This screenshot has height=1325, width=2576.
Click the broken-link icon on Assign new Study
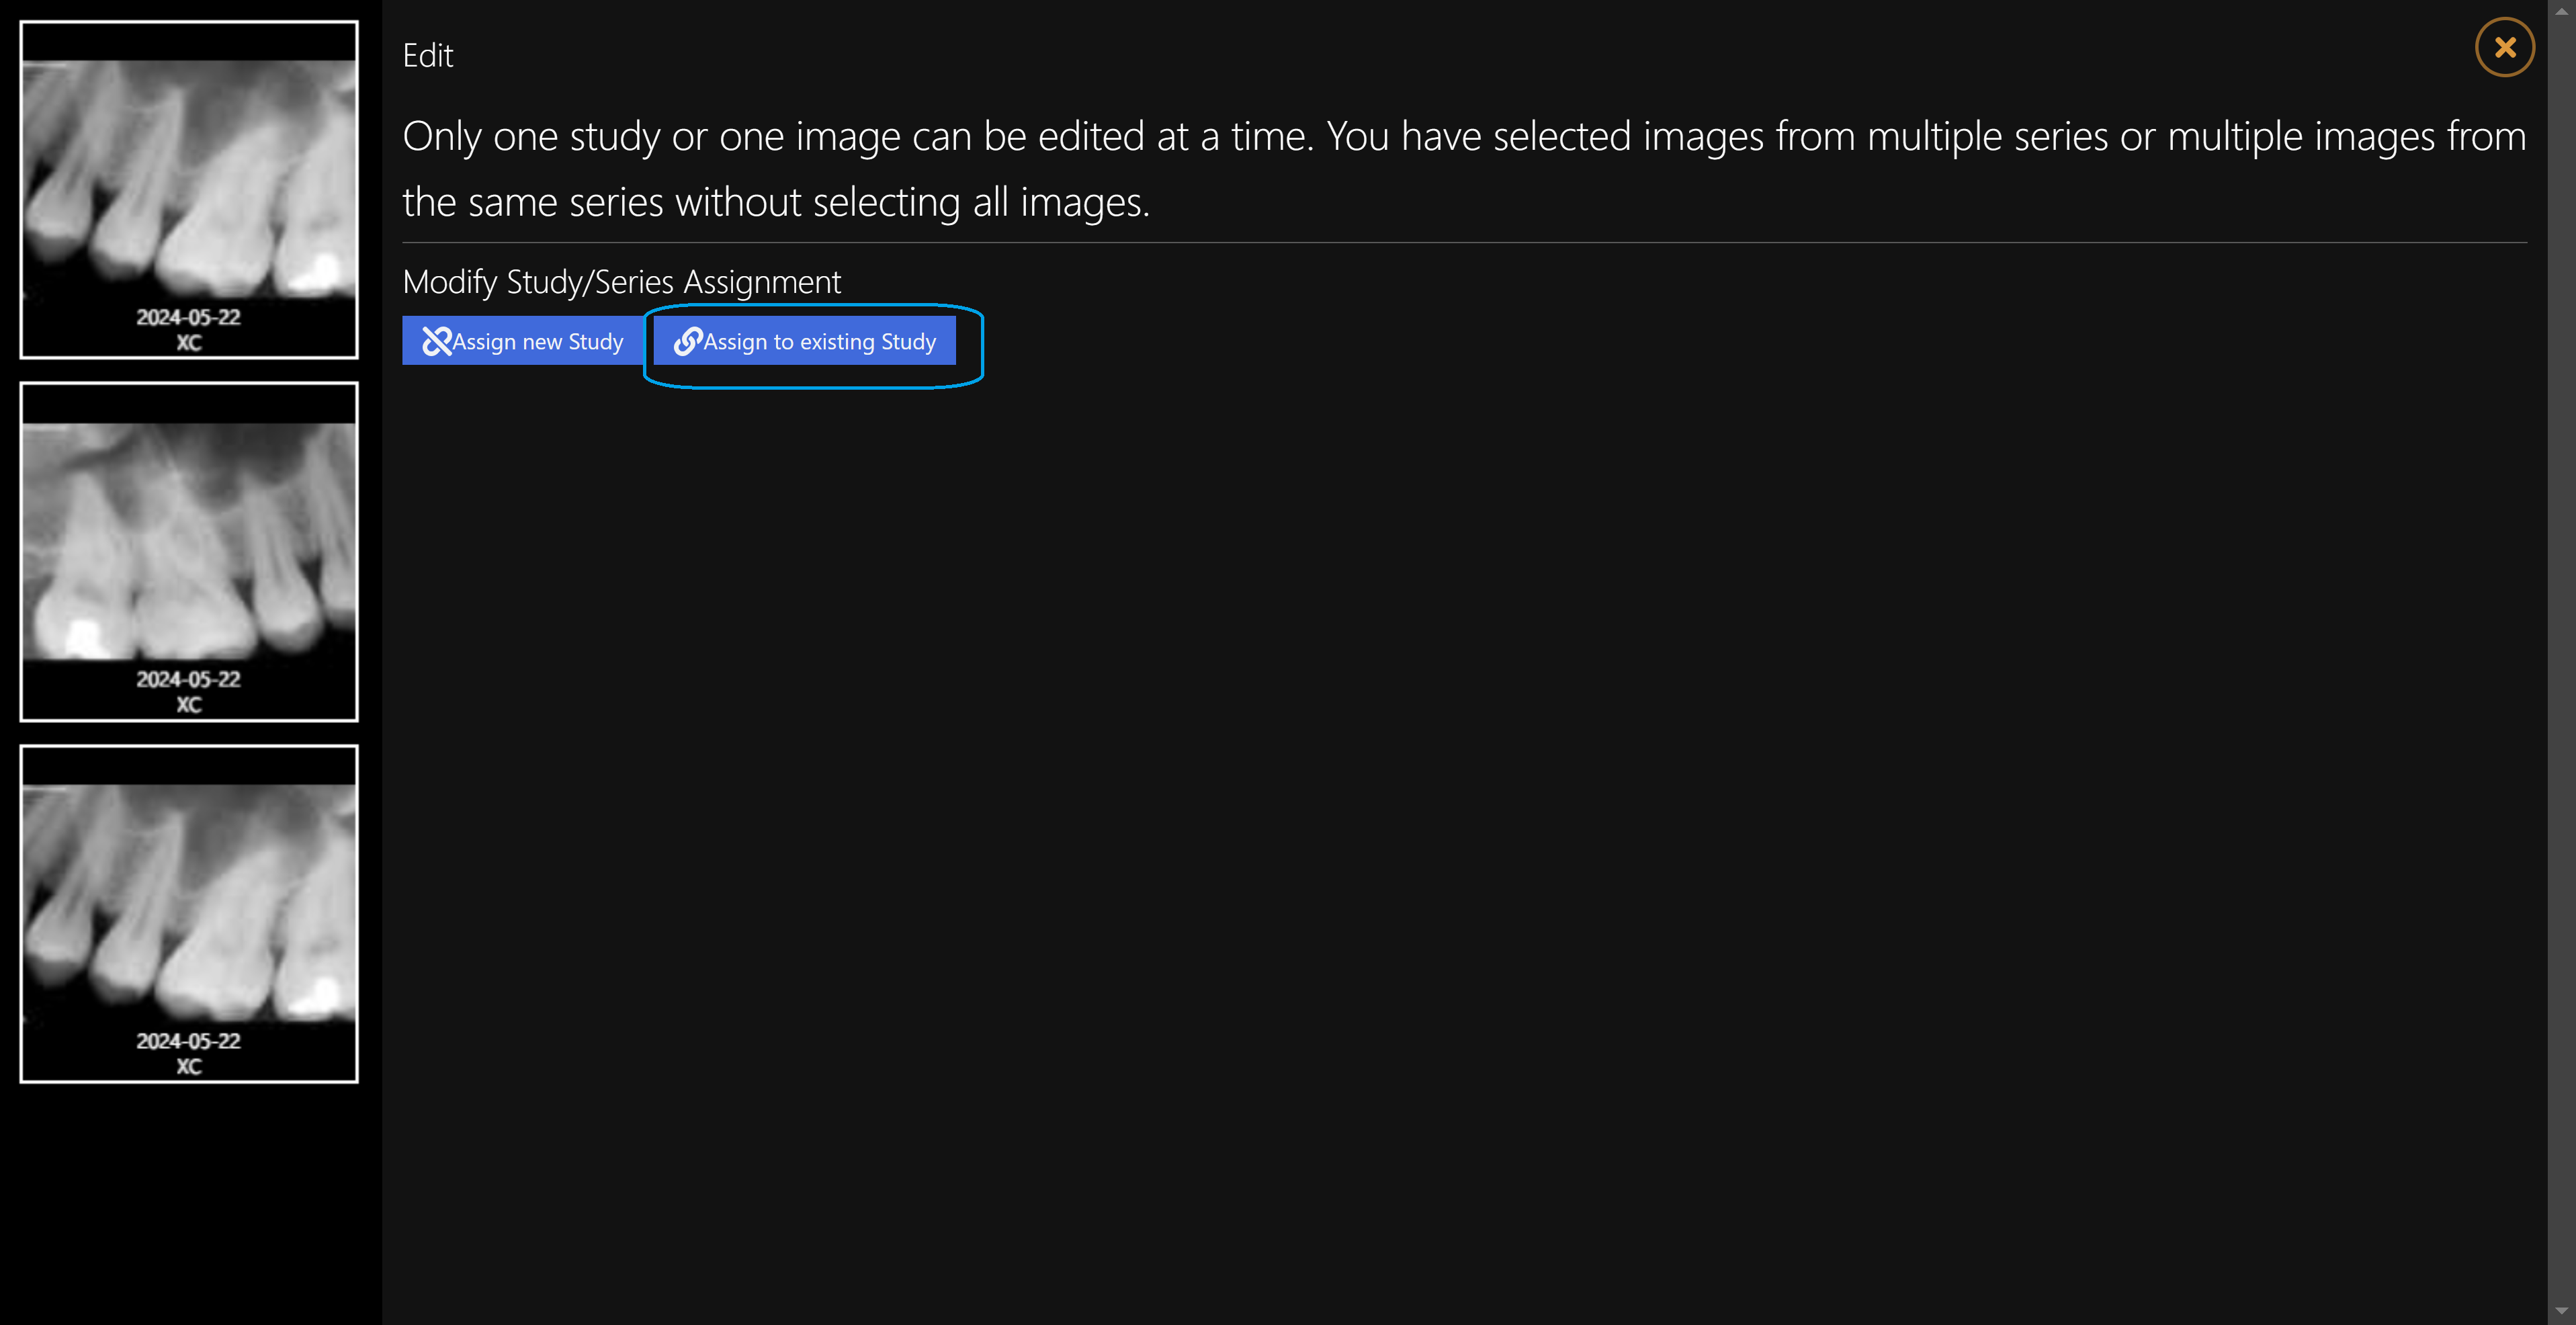(x=437, y=341)
